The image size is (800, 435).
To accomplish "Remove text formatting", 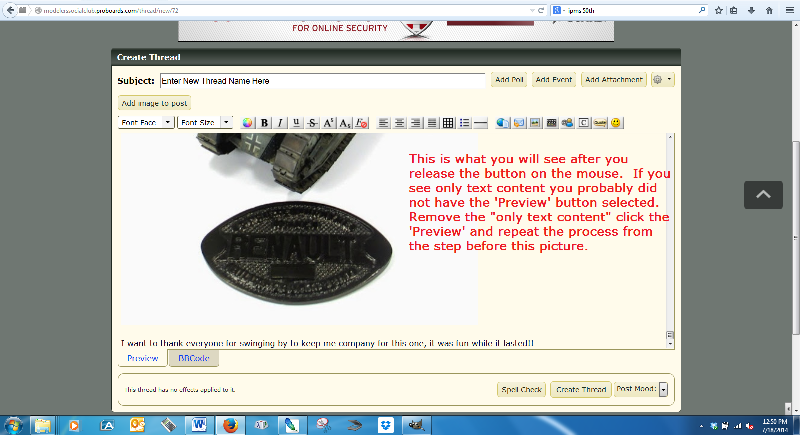I will tap(361, 123).
